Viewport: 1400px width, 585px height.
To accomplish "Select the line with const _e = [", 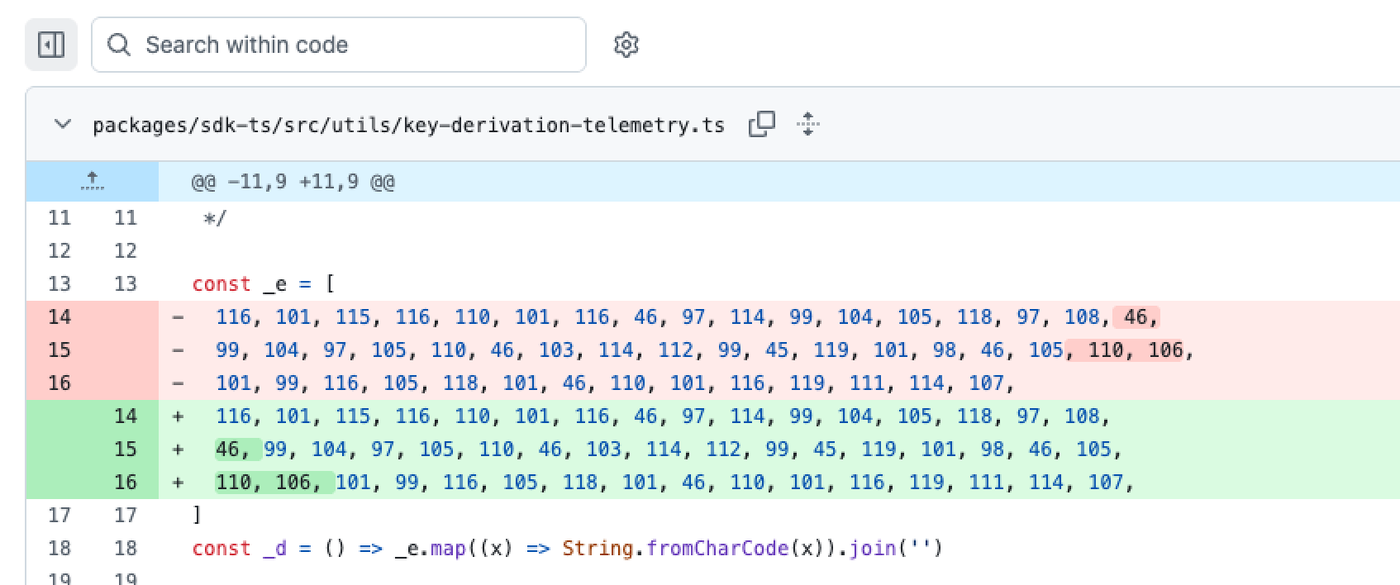I will point(263,284).
